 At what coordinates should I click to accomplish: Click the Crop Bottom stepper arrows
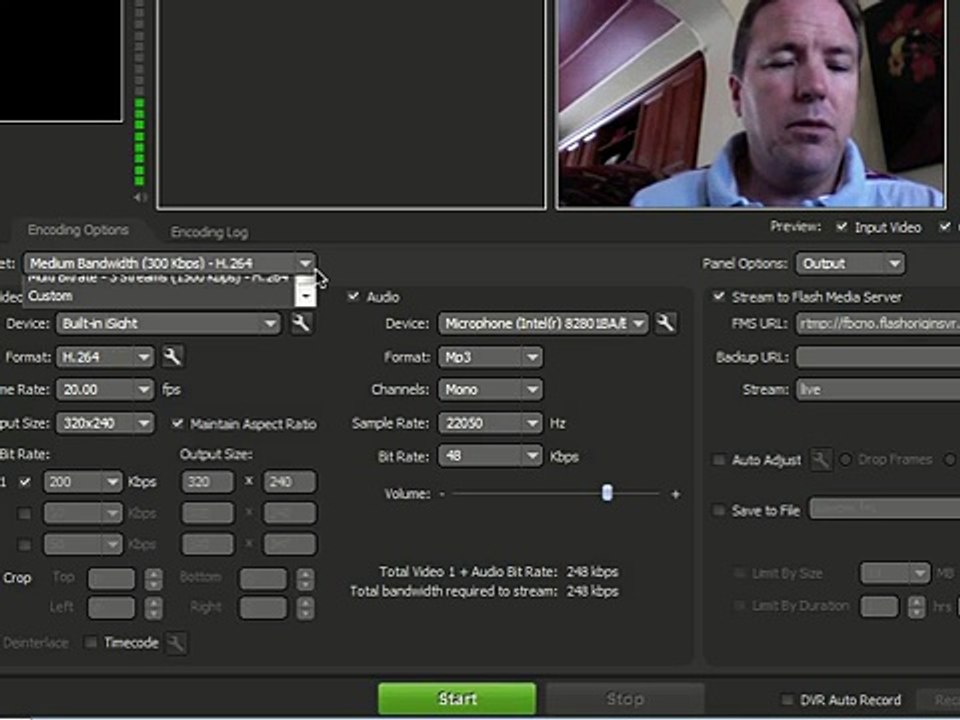[x=306, y=579]
